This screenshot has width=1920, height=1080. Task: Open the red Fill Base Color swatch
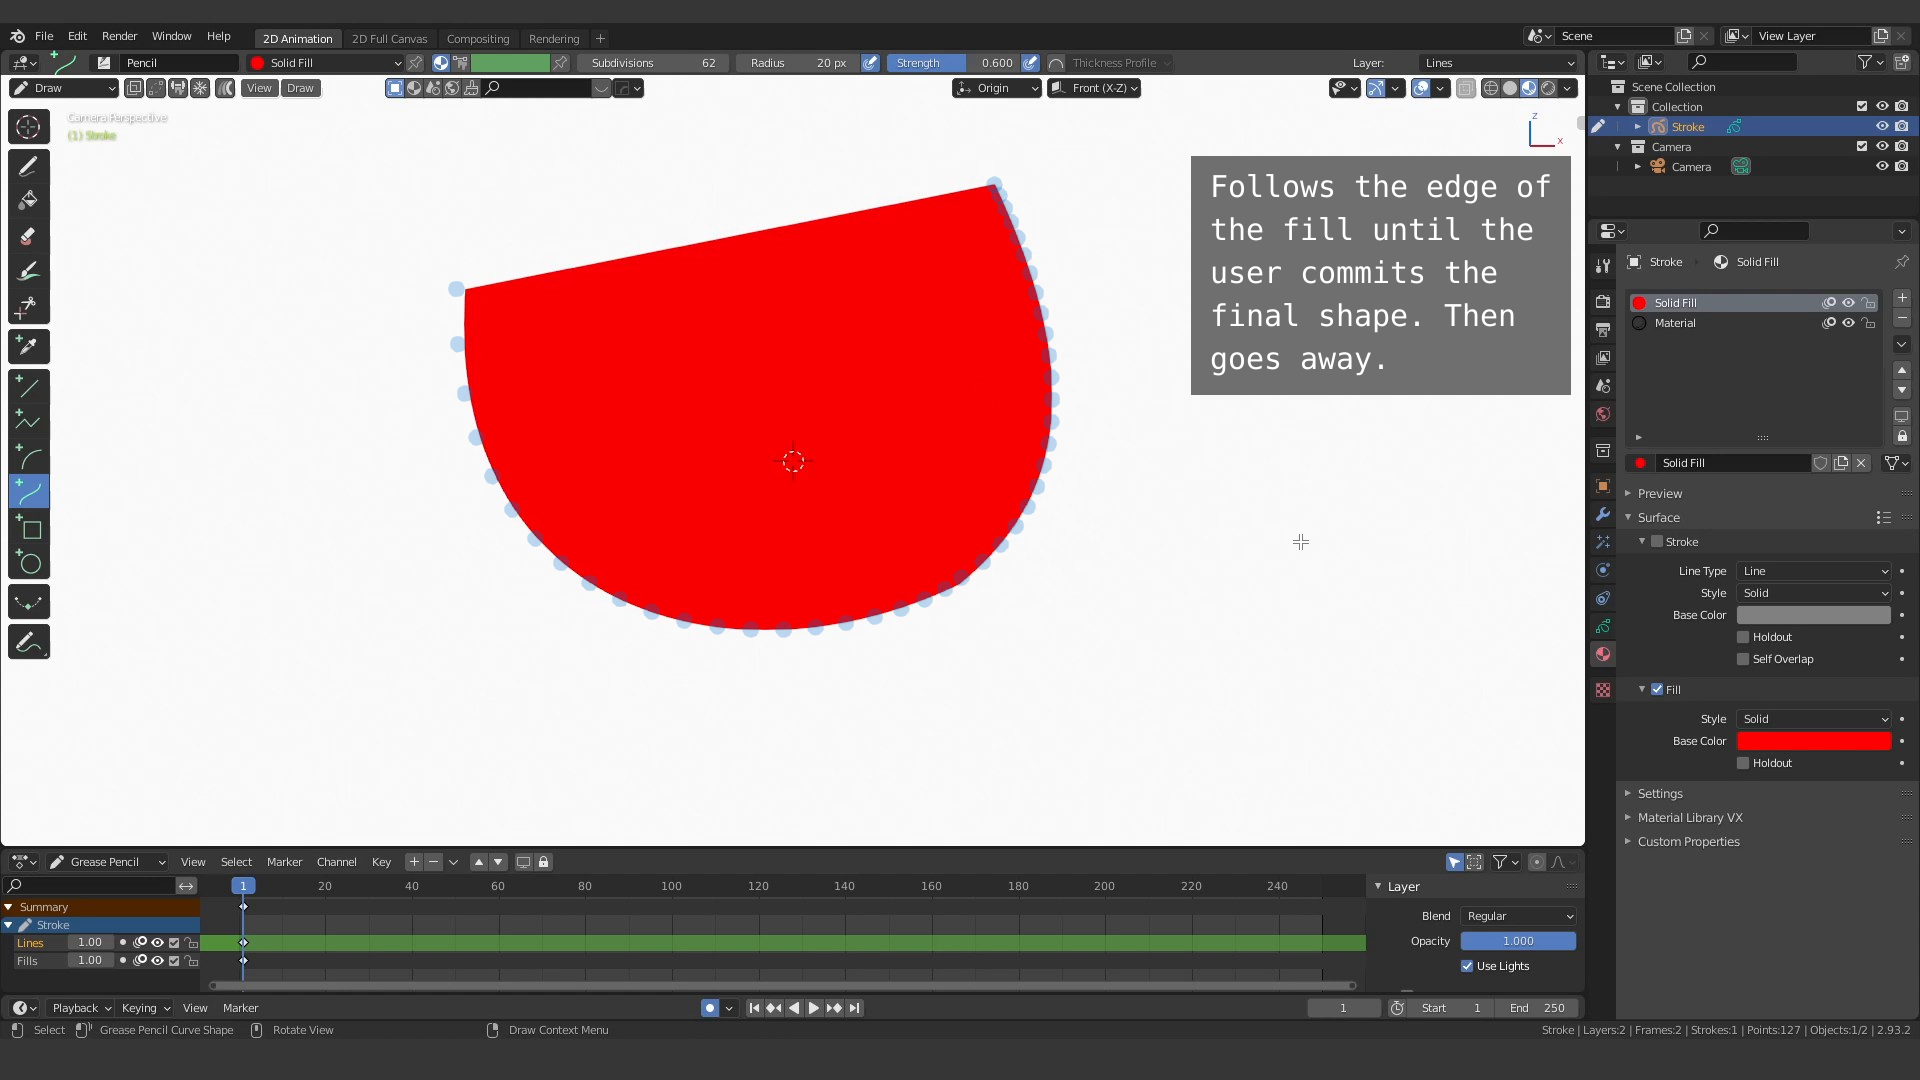(x=1814, y=741)
